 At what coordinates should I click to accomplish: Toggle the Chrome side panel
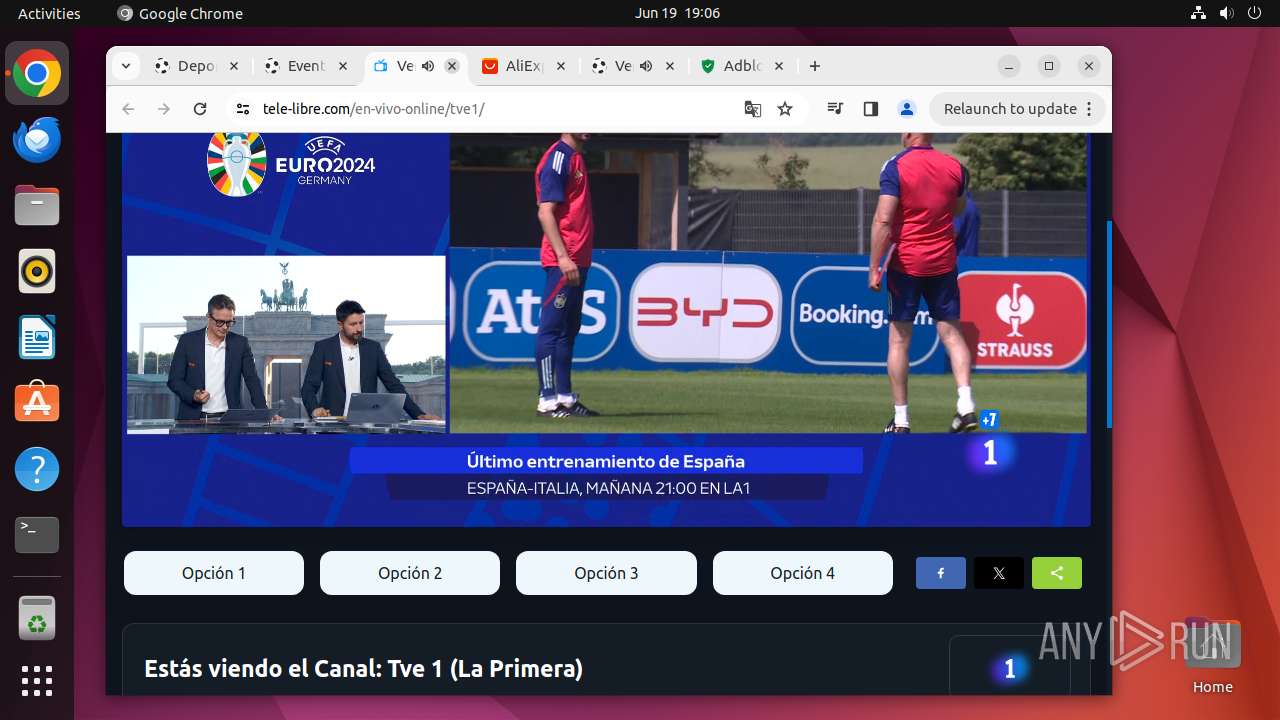point(870,109)
